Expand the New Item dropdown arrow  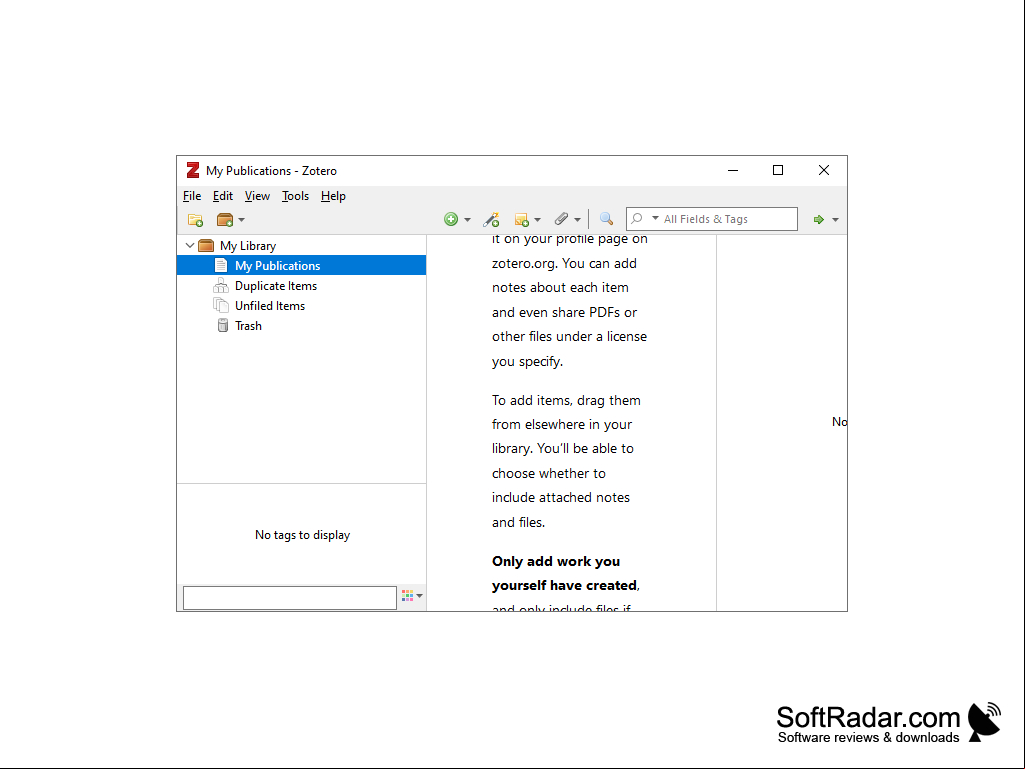click(x=467, y=220)
